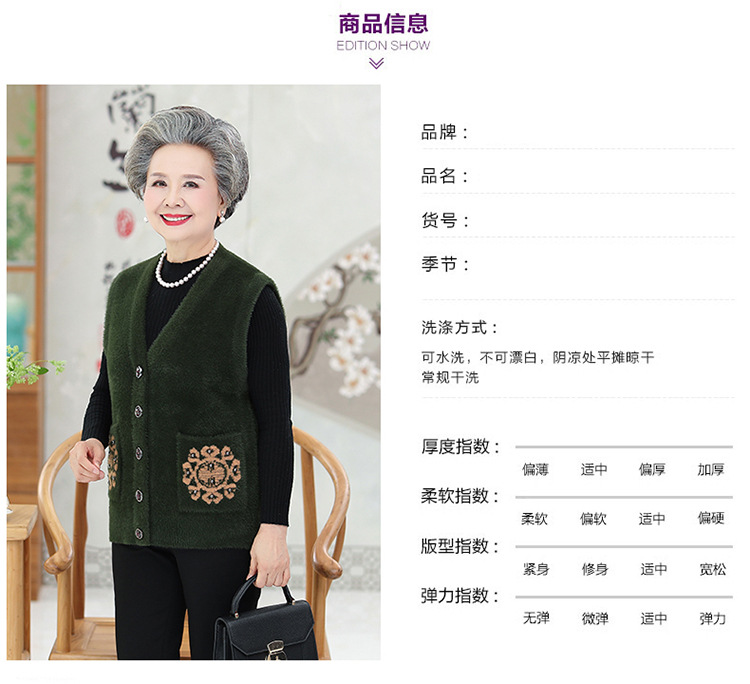750x684 pixels.
Task: Select 无弹 elasticity option
Action: point(536,618)
